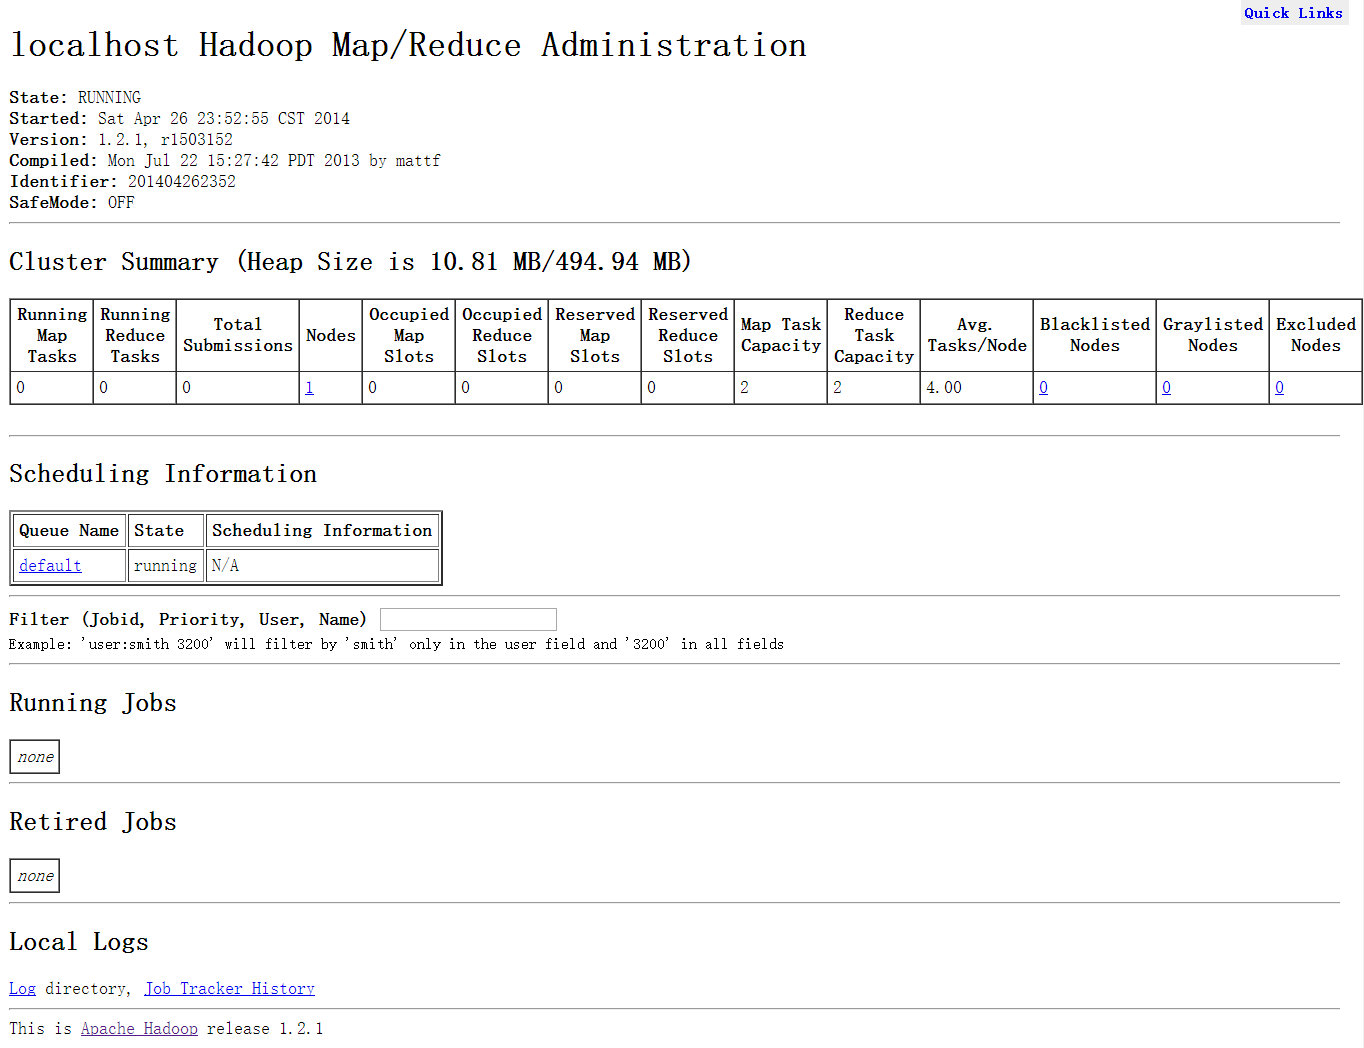This screenshot has width=1364, height=1048.
Task: Open the default queue link
Action: [x=50, y=566]
